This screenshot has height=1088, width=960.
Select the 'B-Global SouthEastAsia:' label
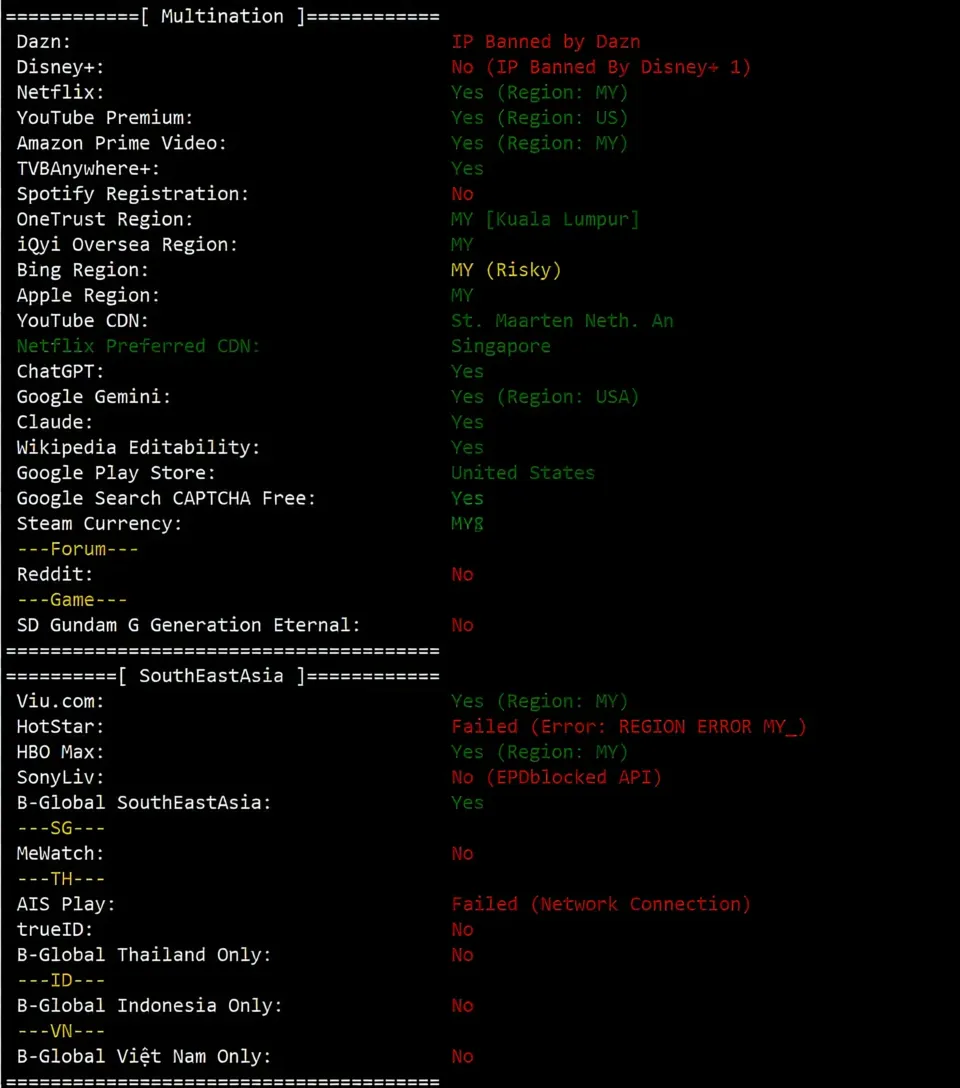click(144, 803)
